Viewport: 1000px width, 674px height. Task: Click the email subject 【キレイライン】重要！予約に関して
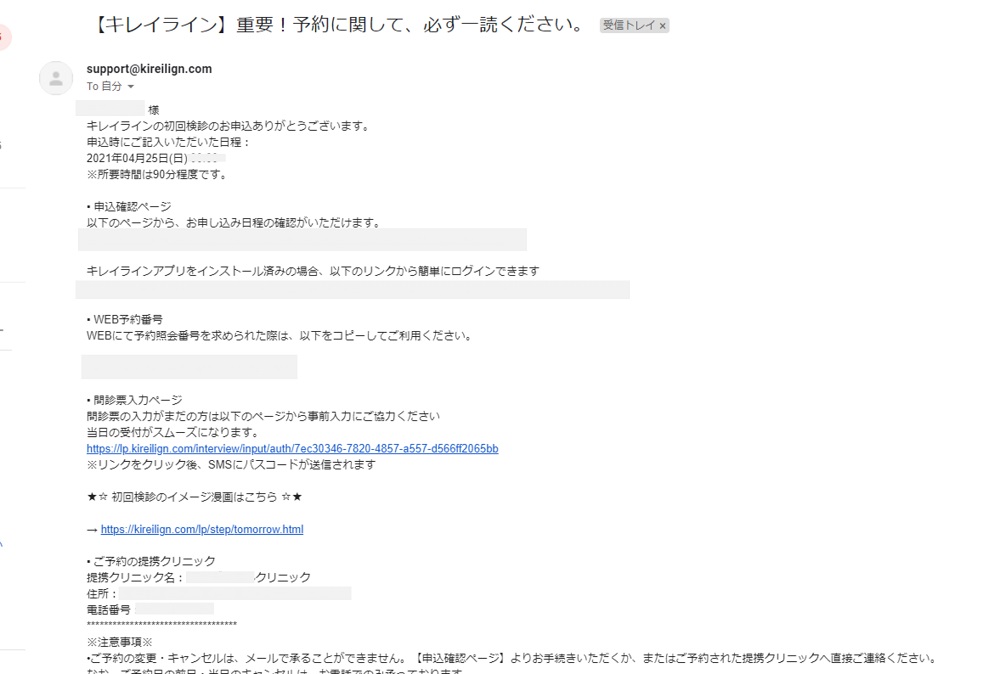click(339, 25)
